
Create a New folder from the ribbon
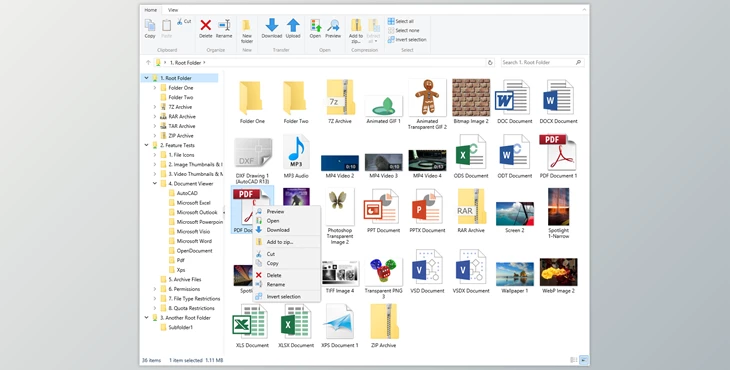click(x=247, y=31)
